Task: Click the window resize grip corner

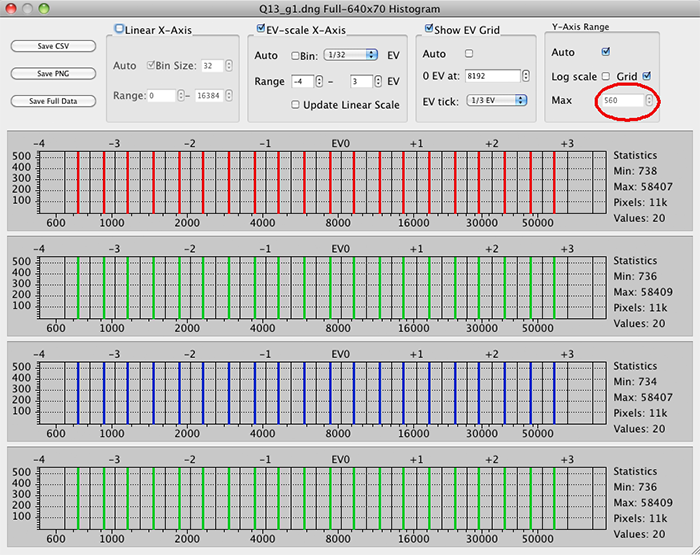Action: coord(695,551)
